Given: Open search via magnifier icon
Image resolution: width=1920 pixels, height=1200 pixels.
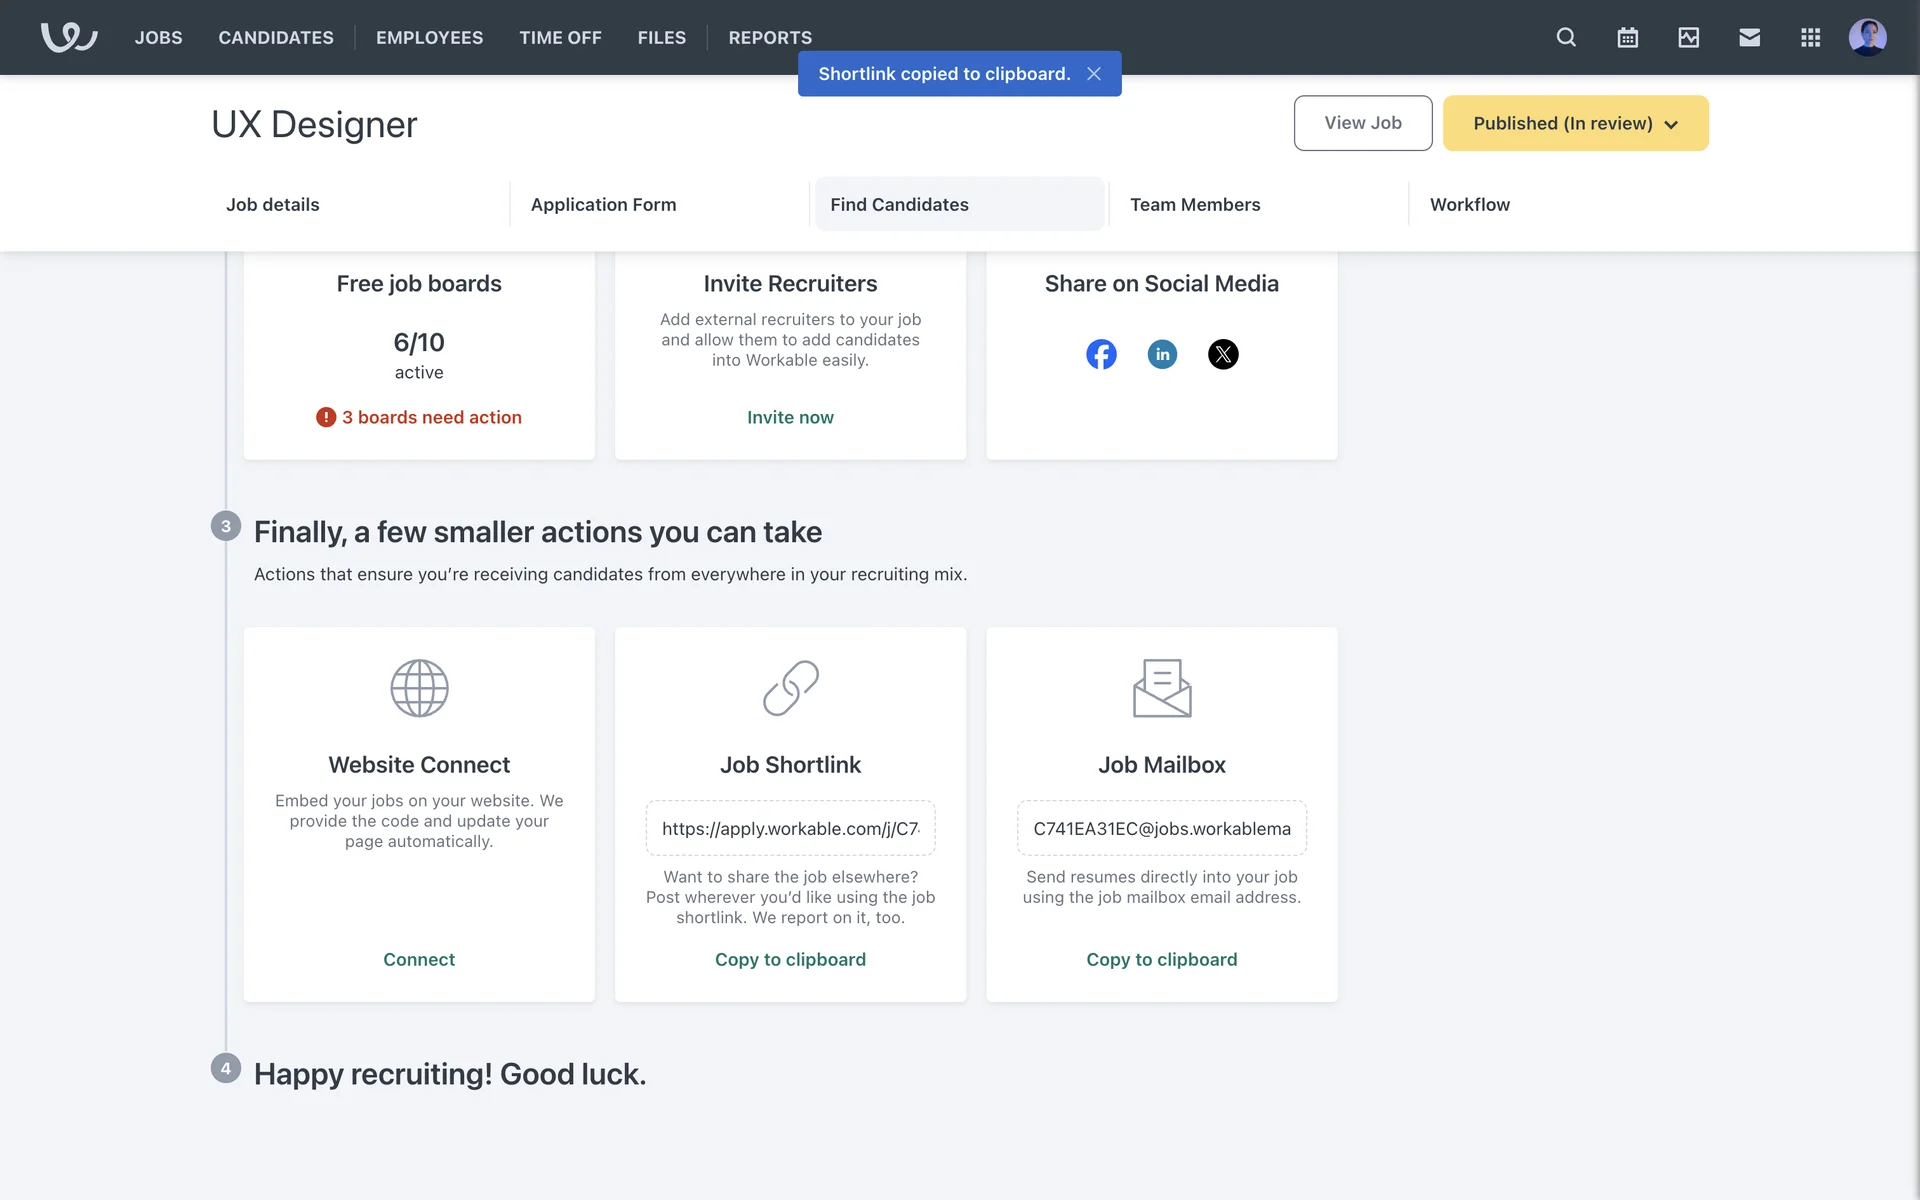Looking at the screenshot, I should (1566, 37).
